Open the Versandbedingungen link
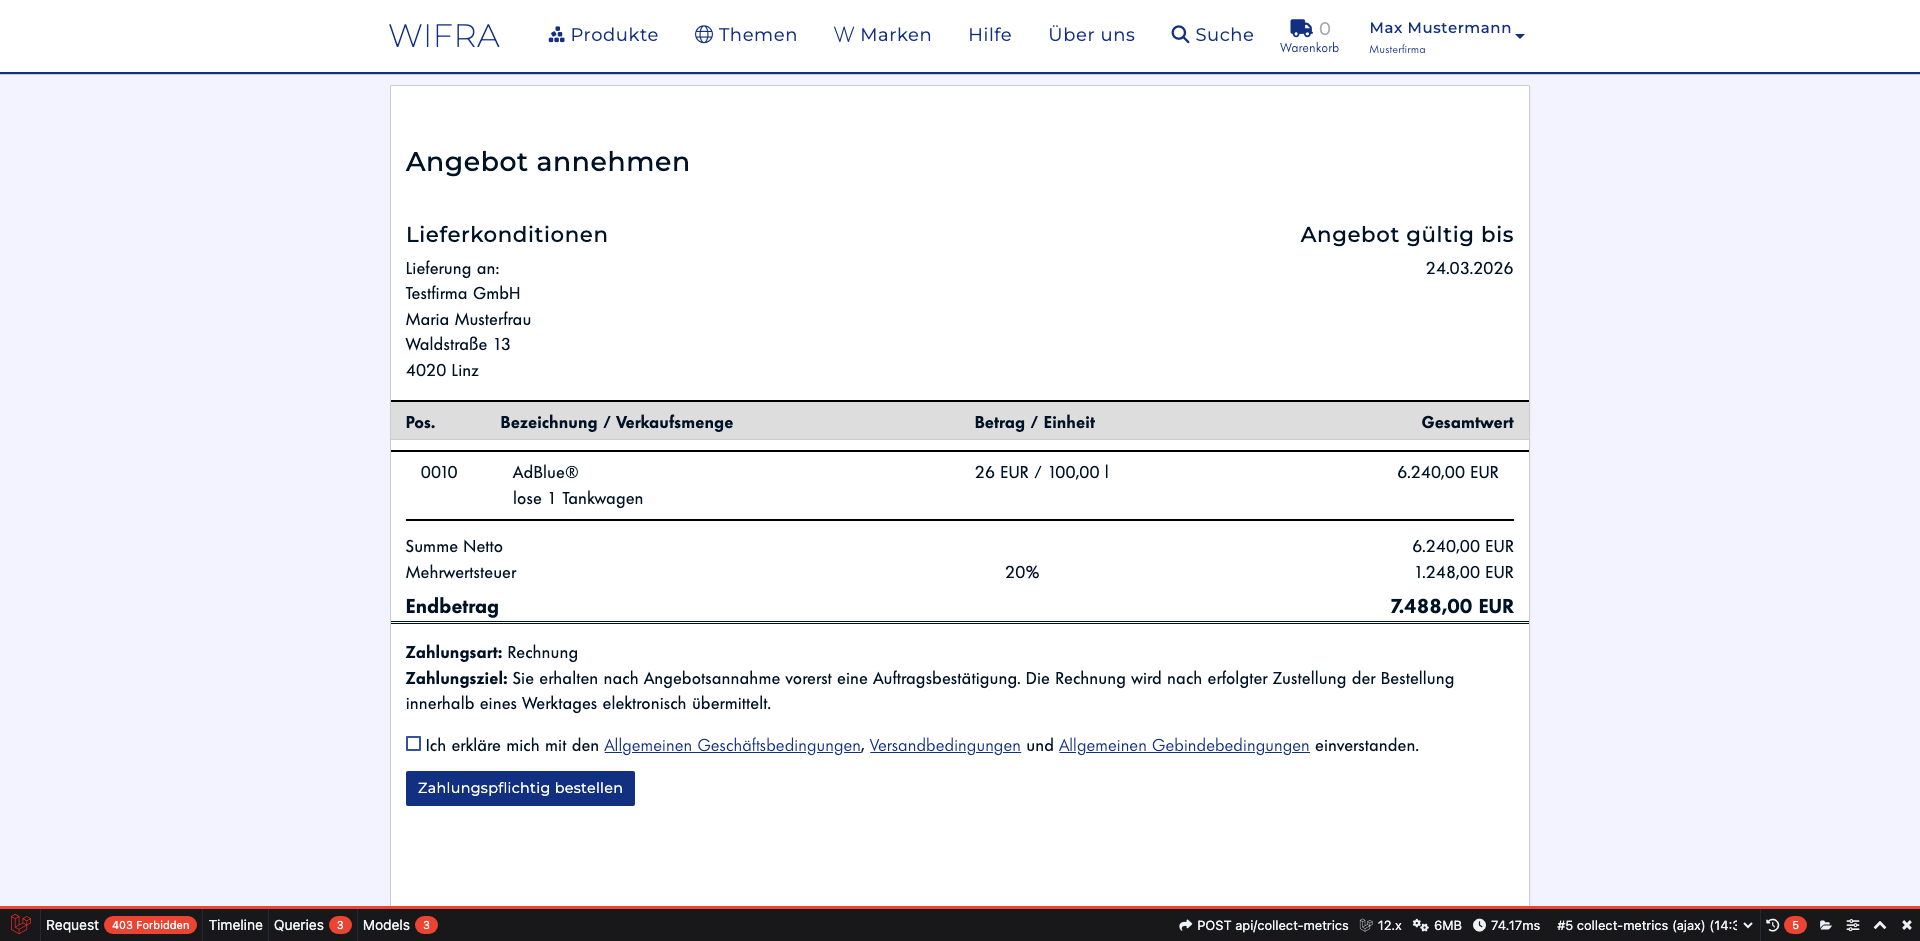1920x941 pixels. pos(944,745)
